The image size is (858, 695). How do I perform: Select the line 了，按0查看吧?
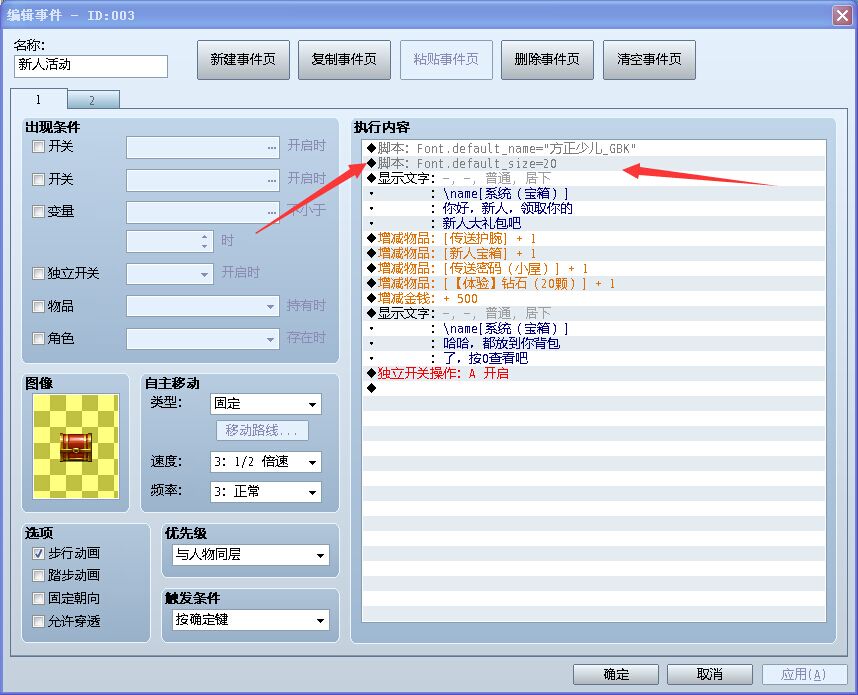pyautogui.click(x=594, y=358)
